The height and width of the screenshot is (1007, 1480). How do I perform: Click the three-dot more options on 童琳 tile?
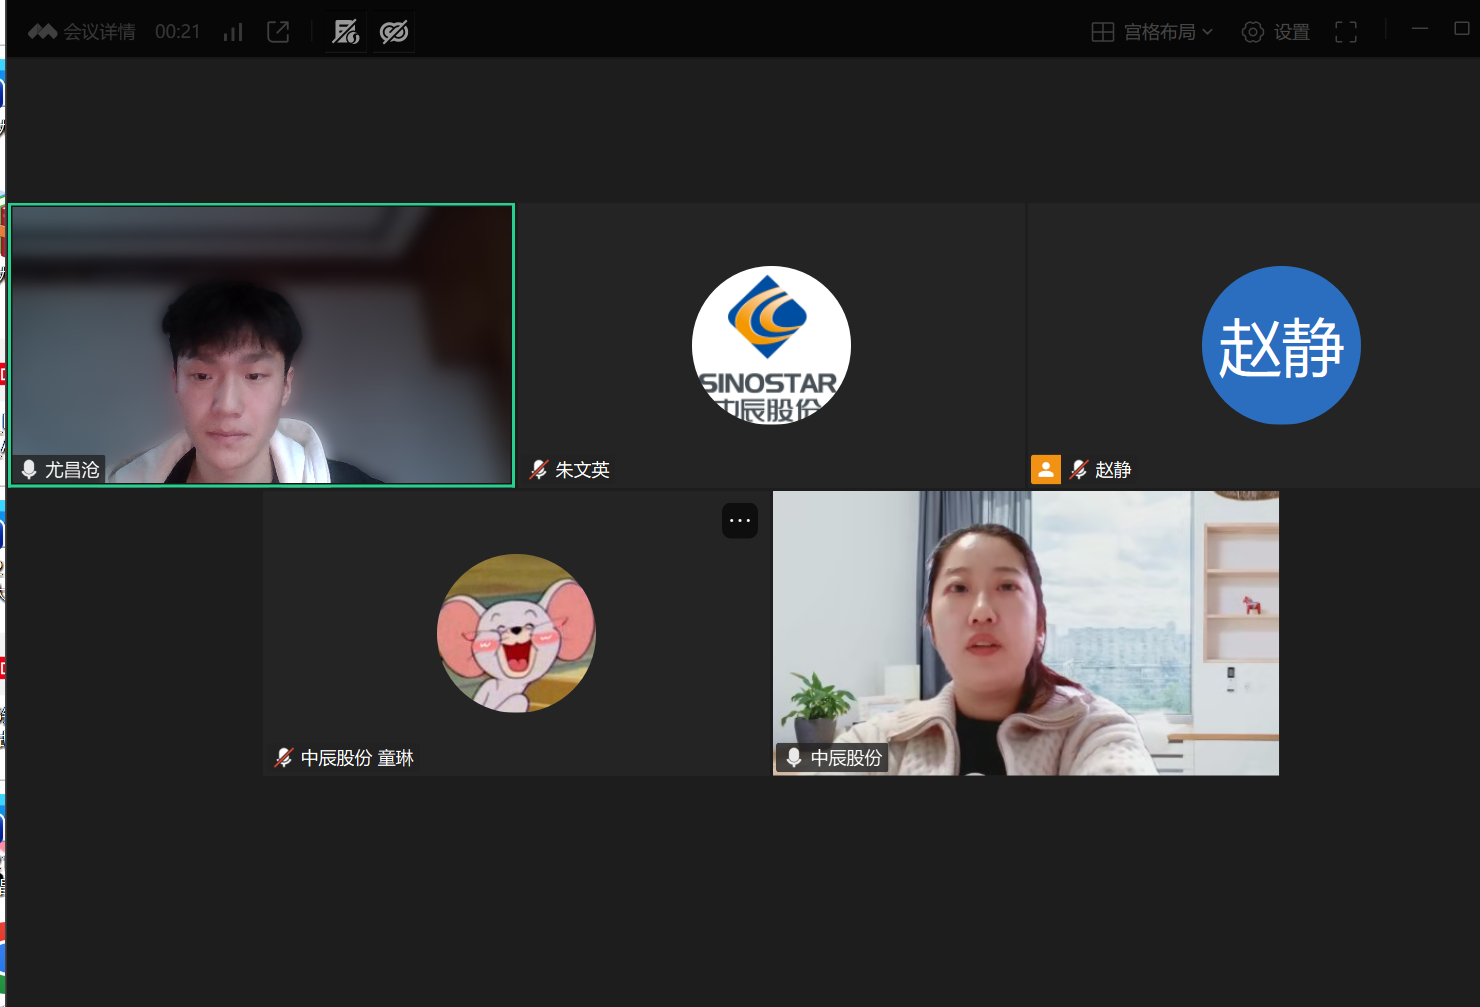[740, 520]
